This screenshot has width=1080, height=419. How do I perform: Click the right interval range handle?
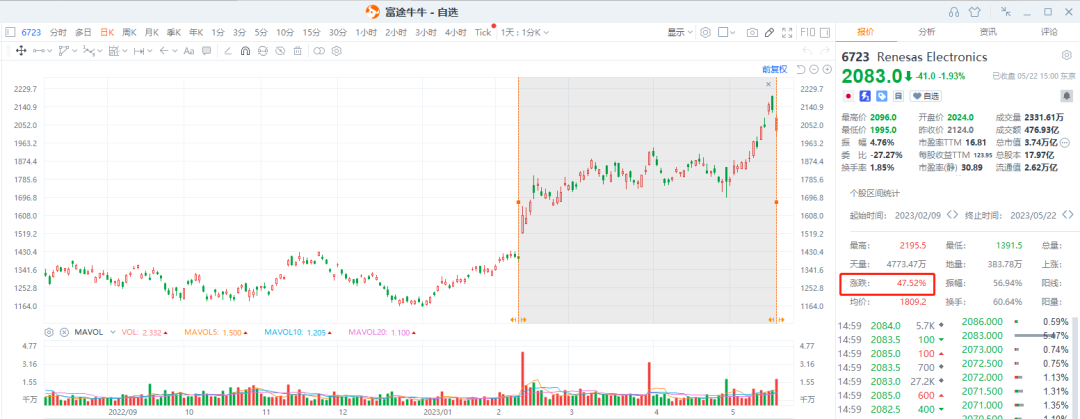pyautogui.click(x=776, y=202)
